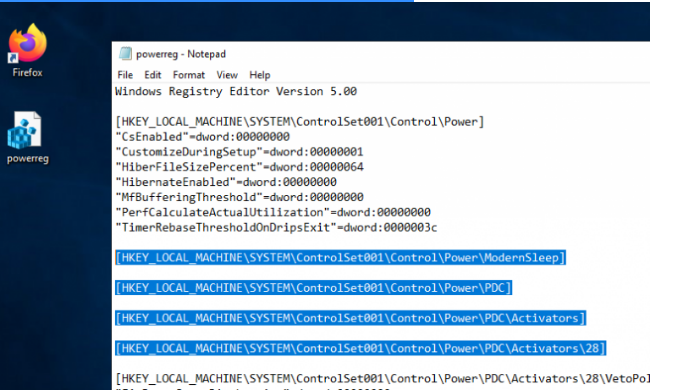
Task: Click the highlighted PDC\Activators\28] key line
Action: tap(361, 348)
